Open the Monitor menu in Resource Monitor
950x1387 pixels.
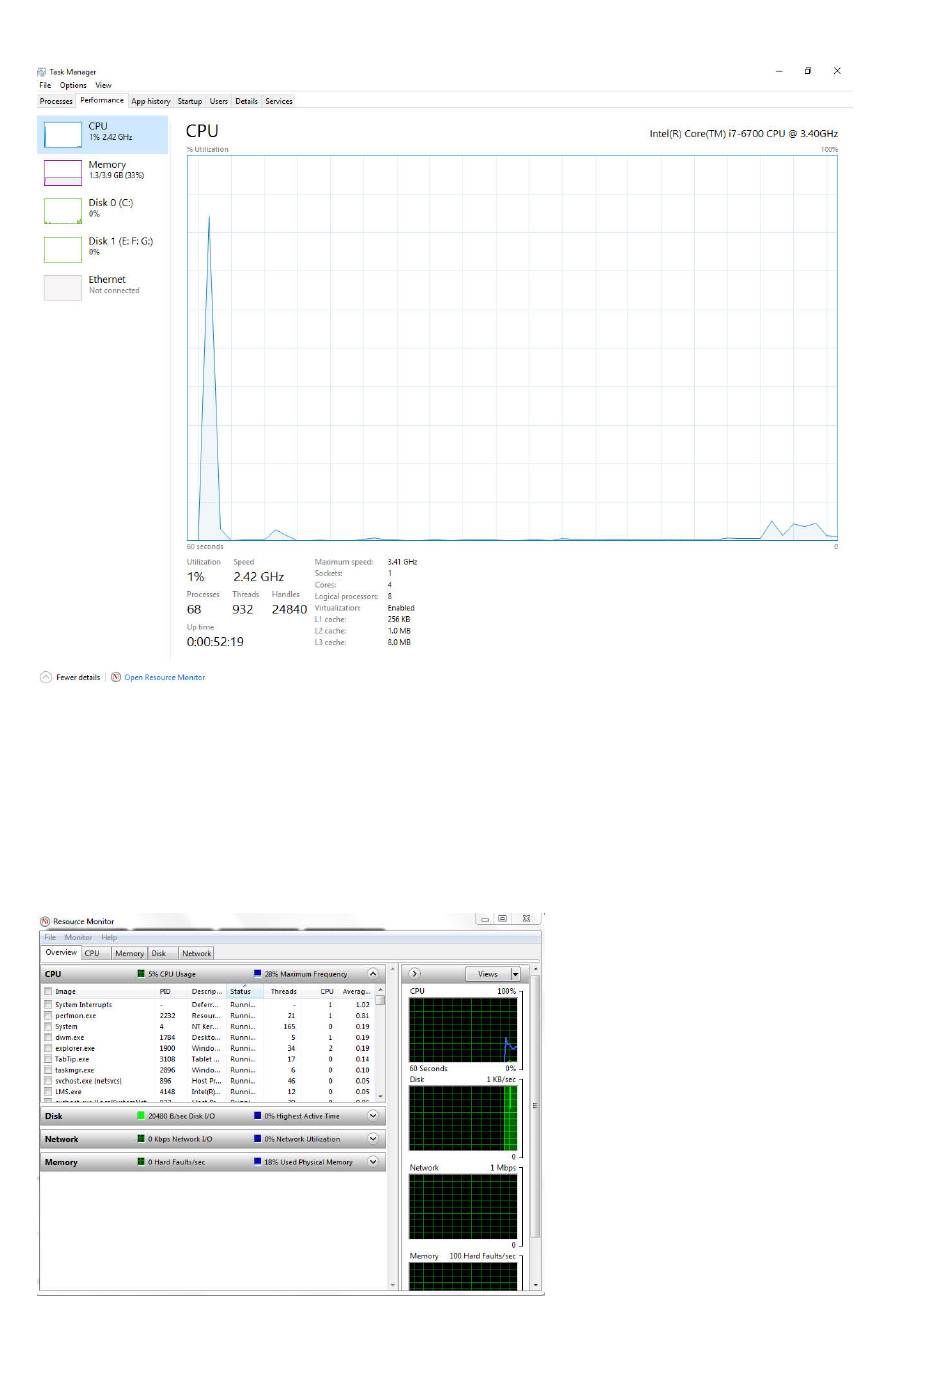78,937
